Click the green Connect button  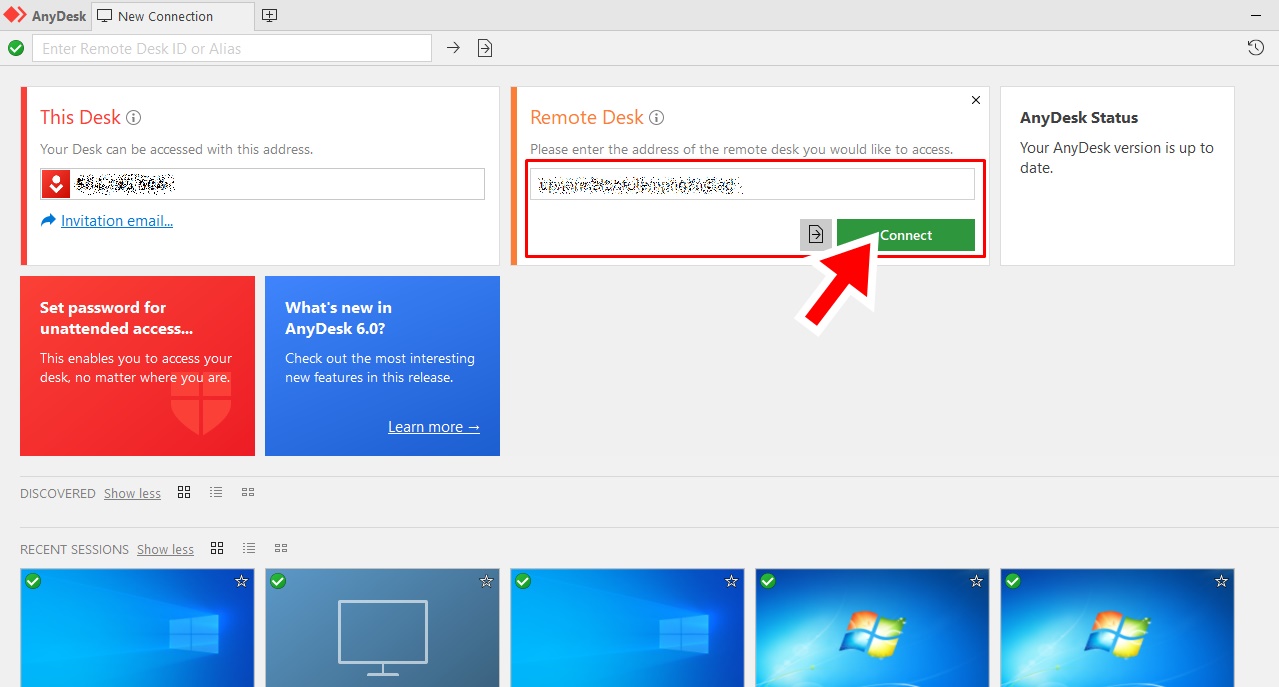pyautogui.click(x=906, y=235)
